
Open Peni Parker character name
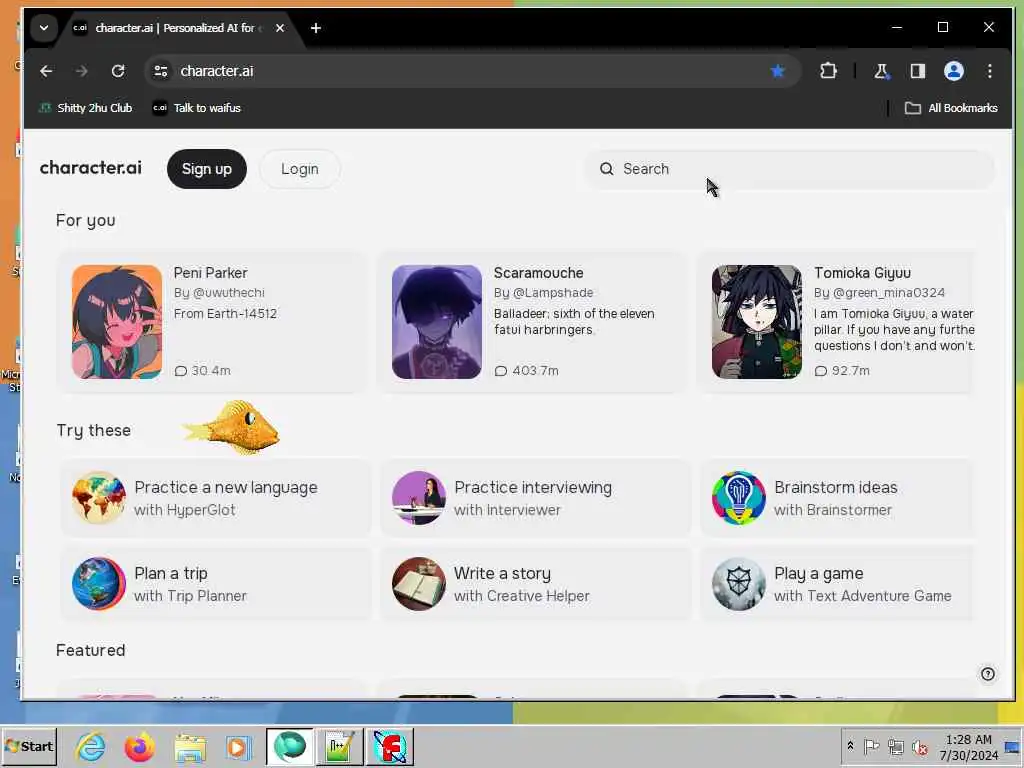pos(210,273)
